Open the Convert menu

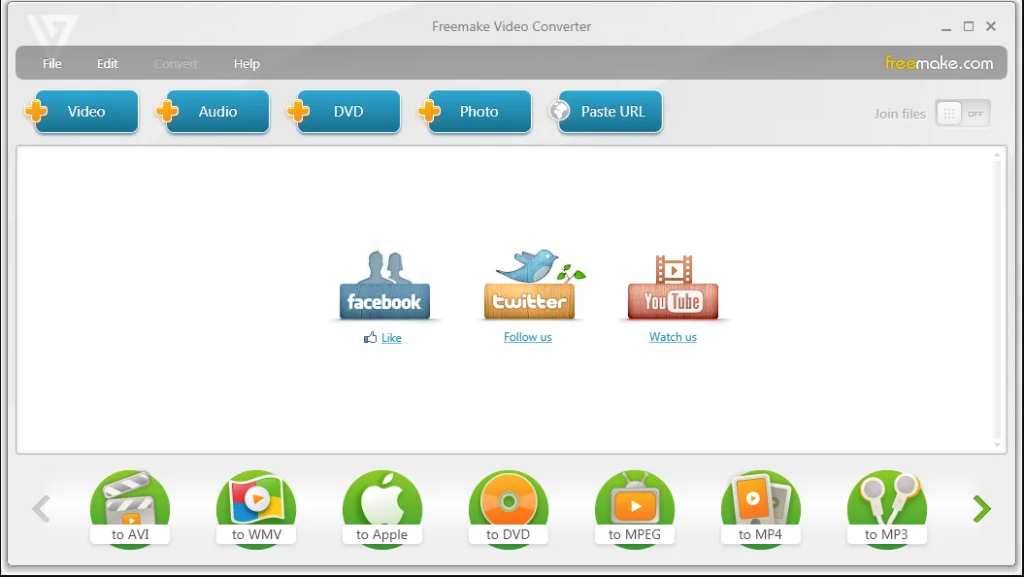[176, 63]
